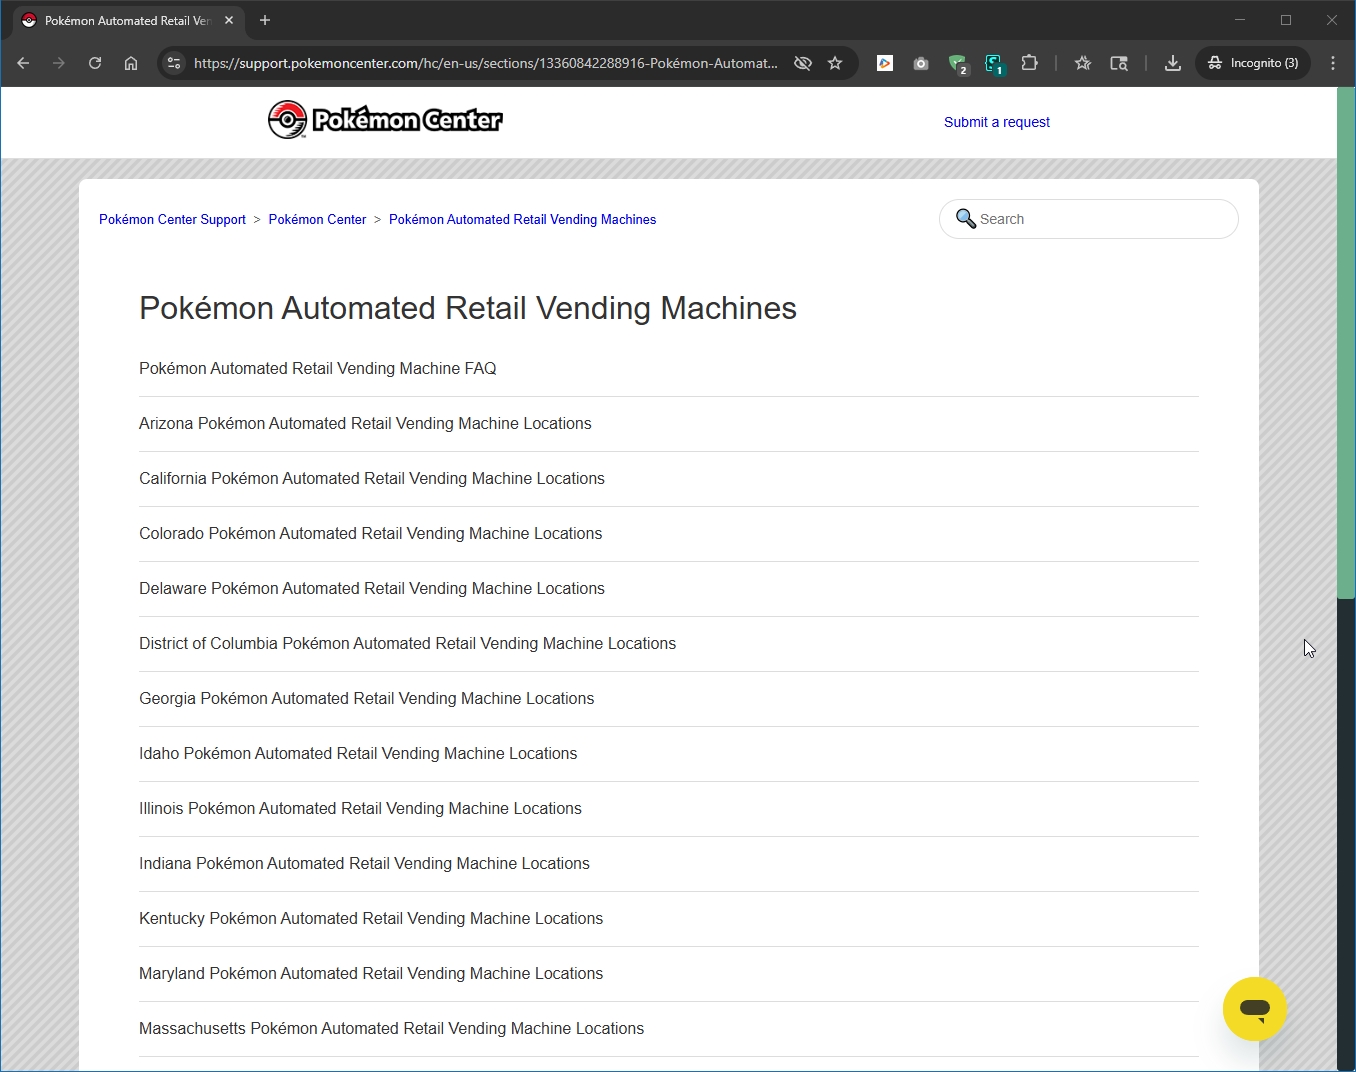Open the bookmarks star list icon
The image size is (1356, 1072).
pos(1083,63)
